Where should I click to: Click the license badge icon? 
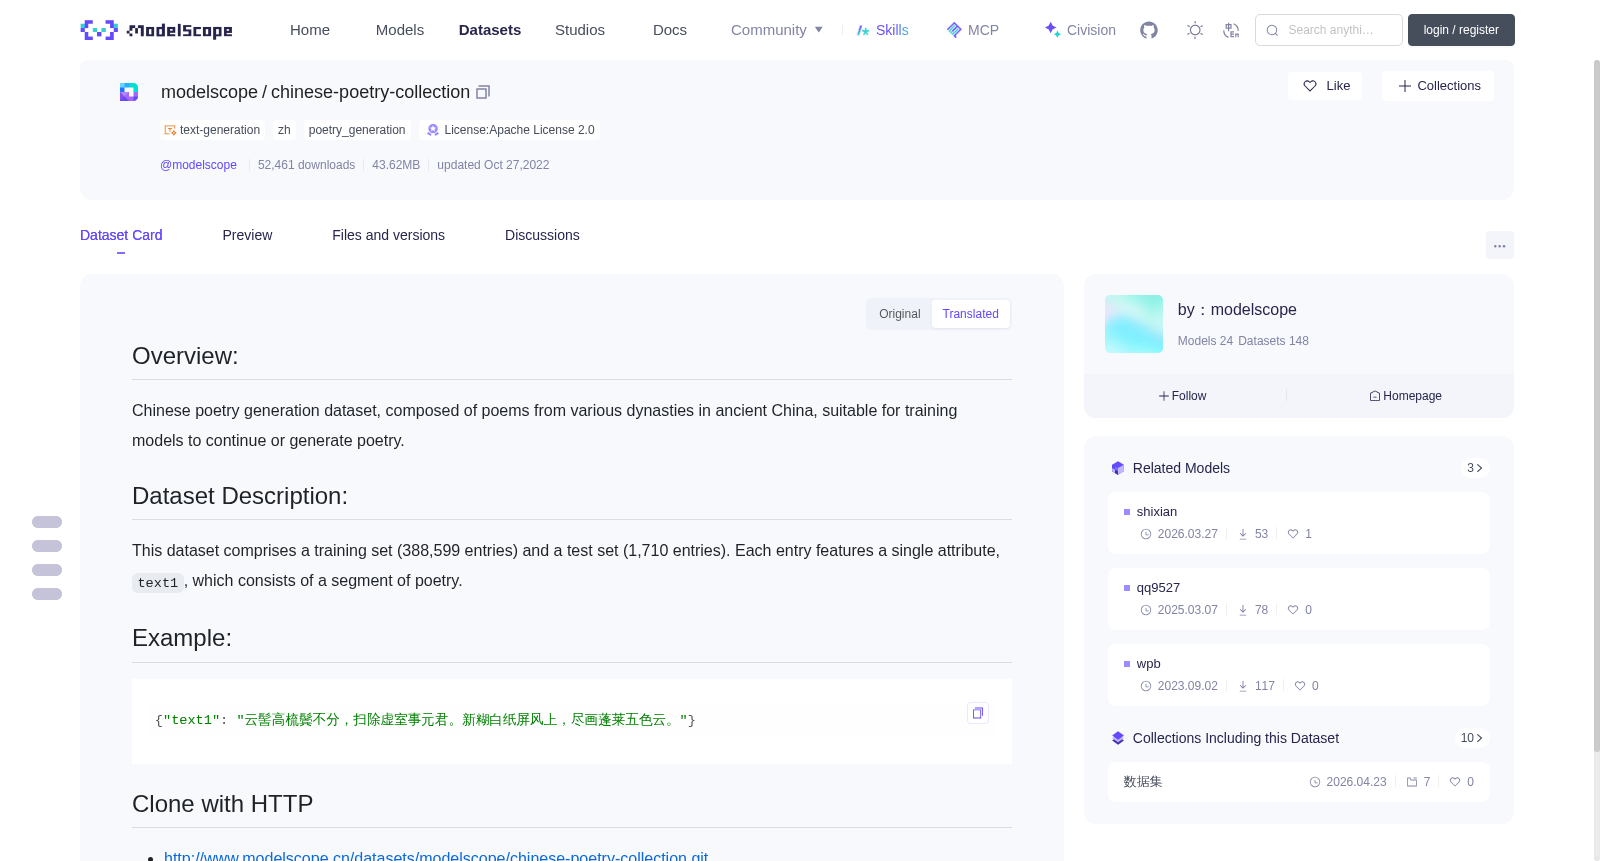[433, 130]
